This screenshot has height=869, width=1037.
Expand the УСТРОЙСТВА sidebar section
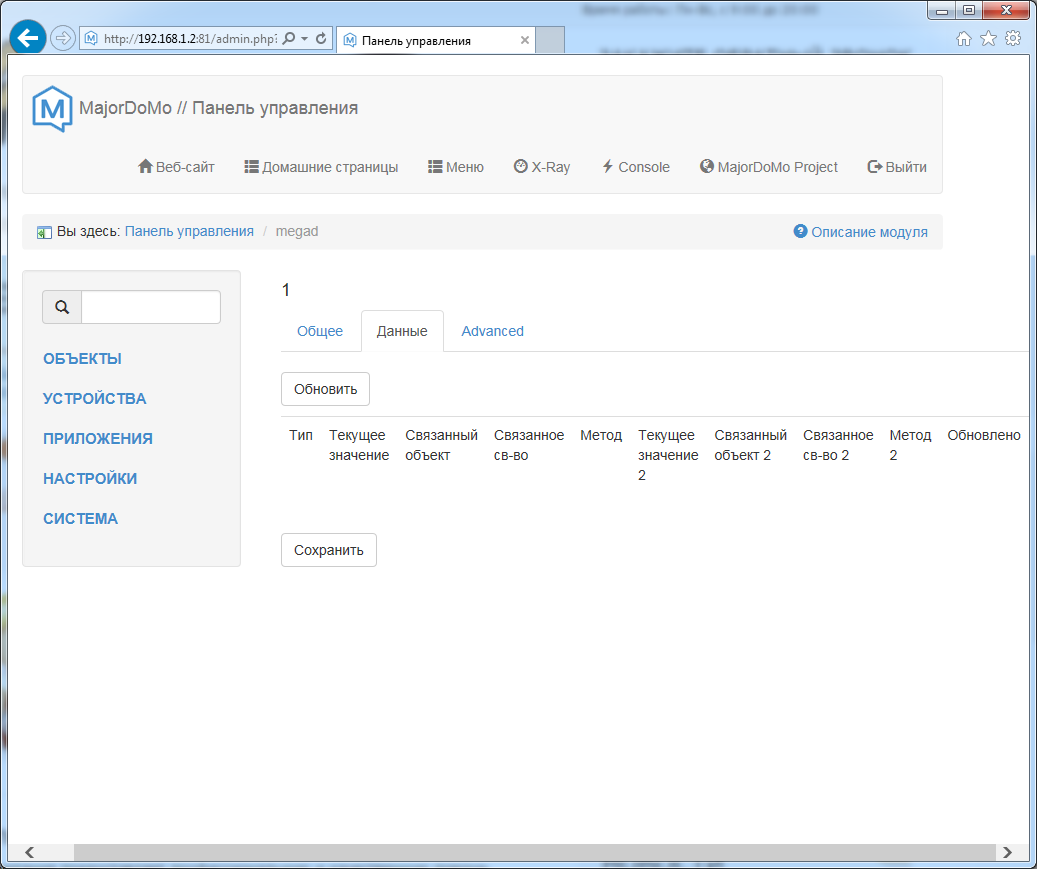pyautogui.click(x=94, y=399)
